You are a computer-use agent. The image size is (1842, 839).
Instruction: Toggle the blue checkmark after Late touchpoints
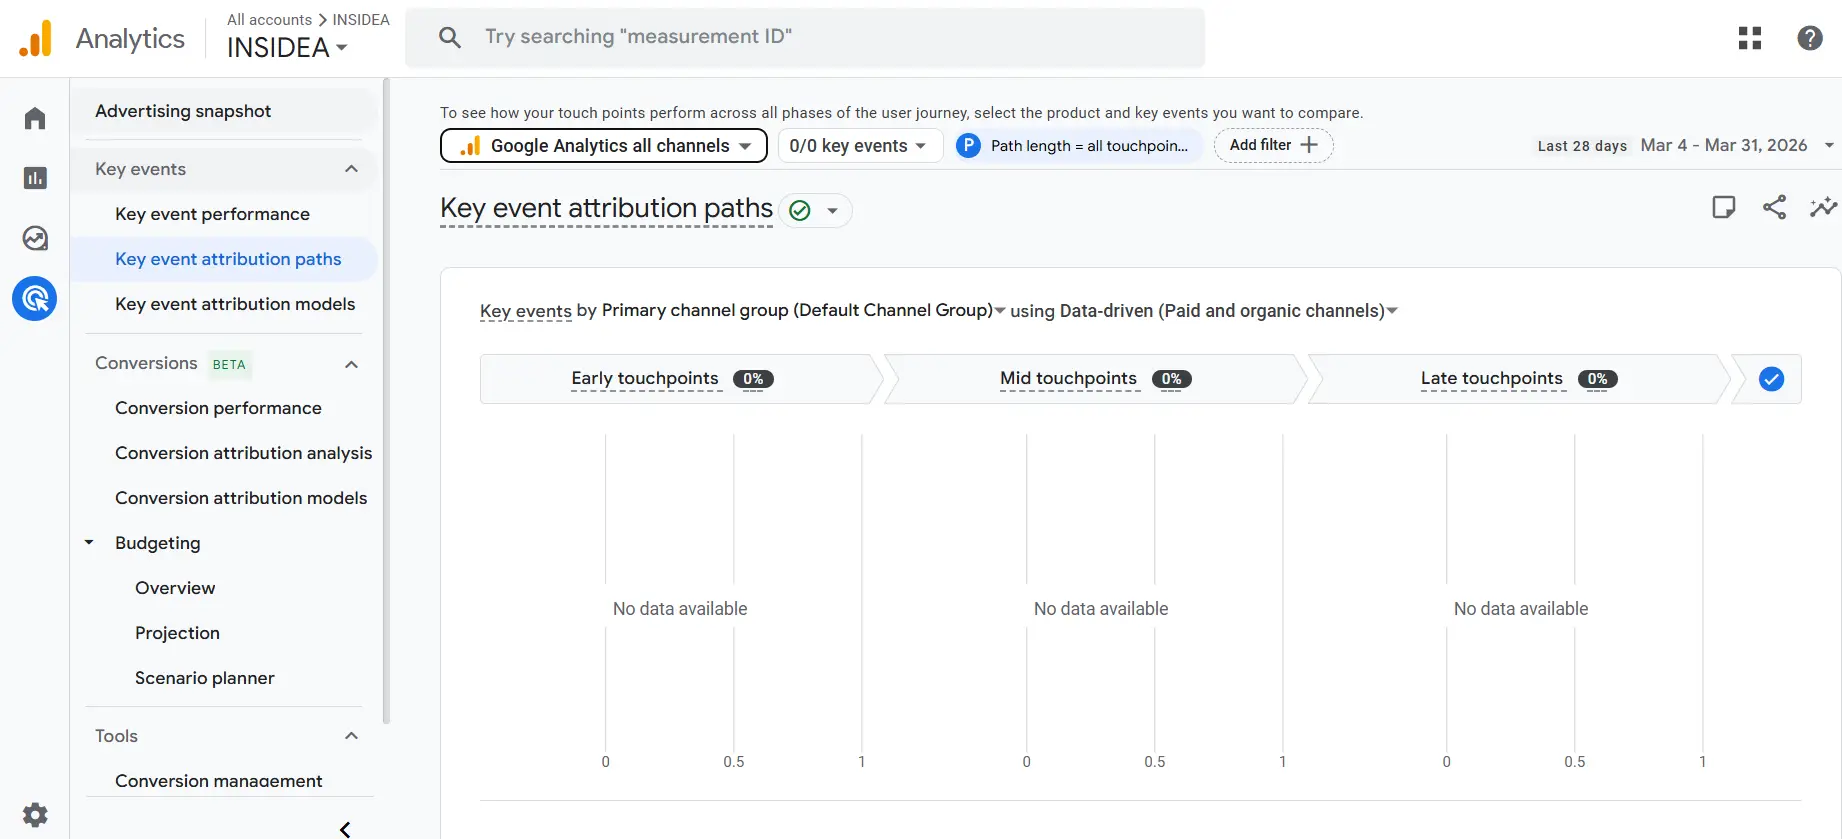[x=1771, y=379]
